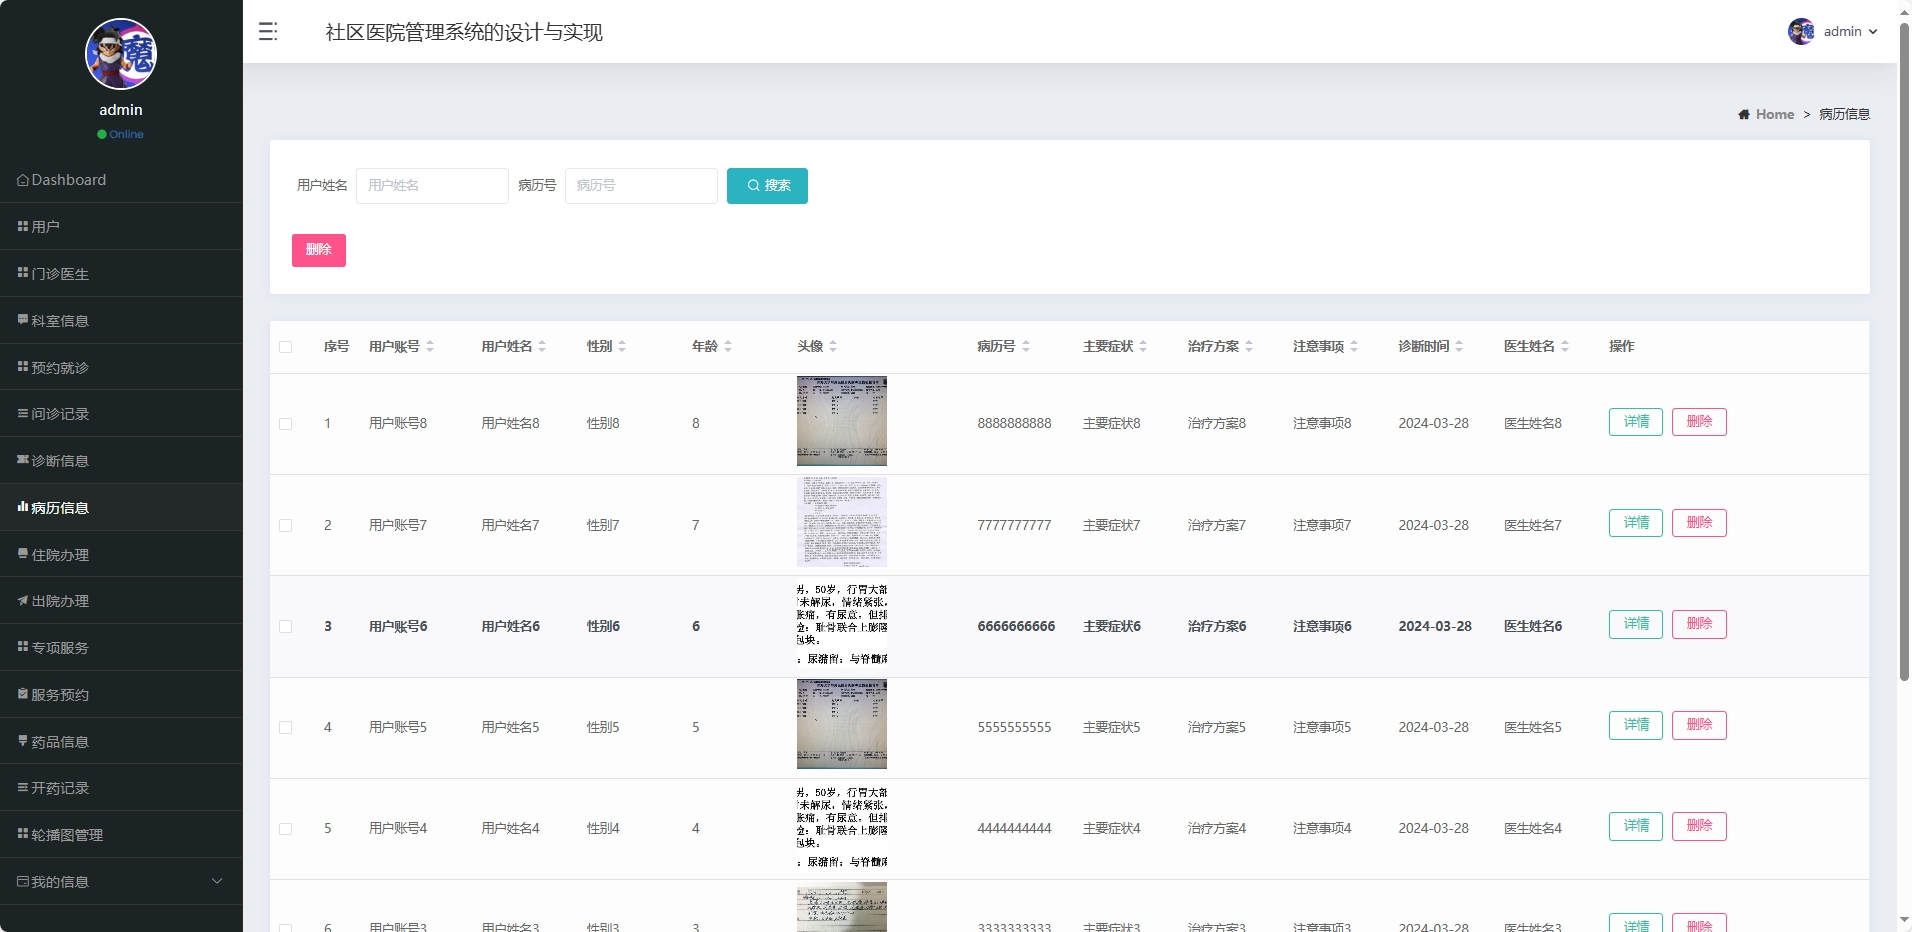The image size is (1912, 932).
Task: Click the page vertical scrollbar thumb
Action: (1904, 350)
